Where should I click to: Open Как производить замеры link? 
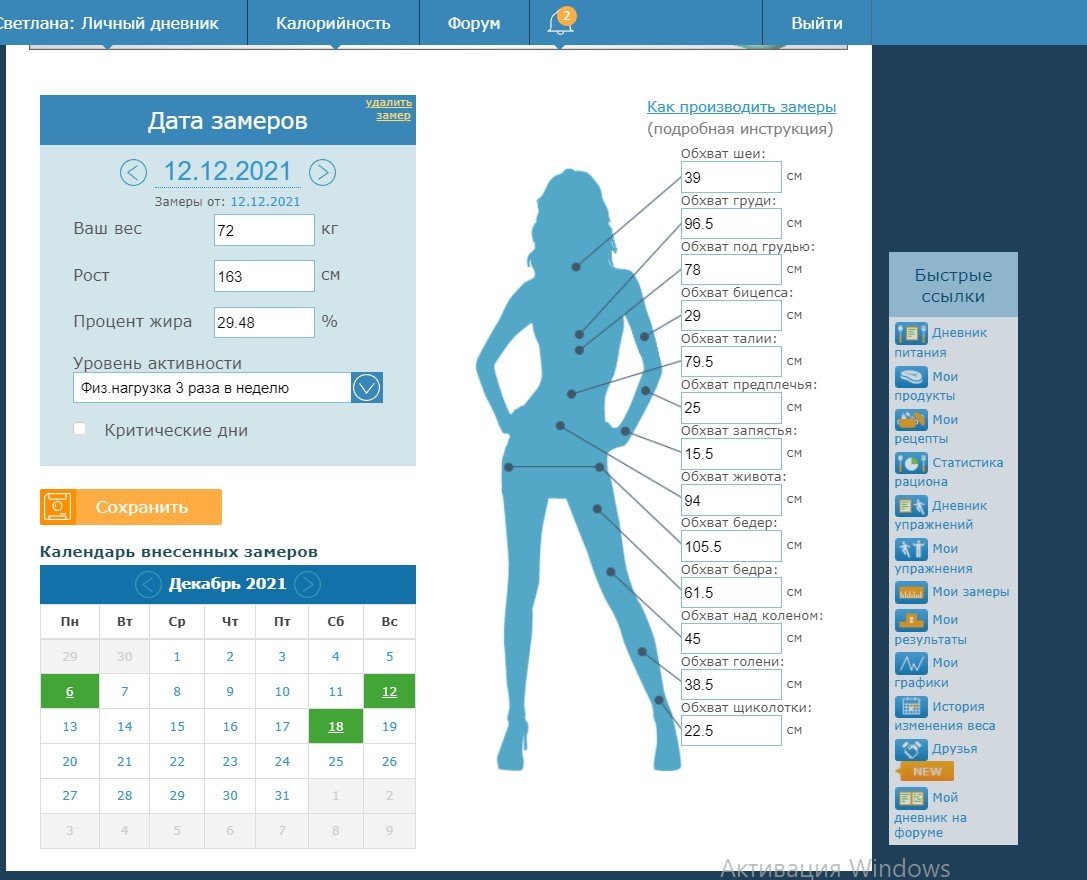pyautogui.click(x=741, y=107)
